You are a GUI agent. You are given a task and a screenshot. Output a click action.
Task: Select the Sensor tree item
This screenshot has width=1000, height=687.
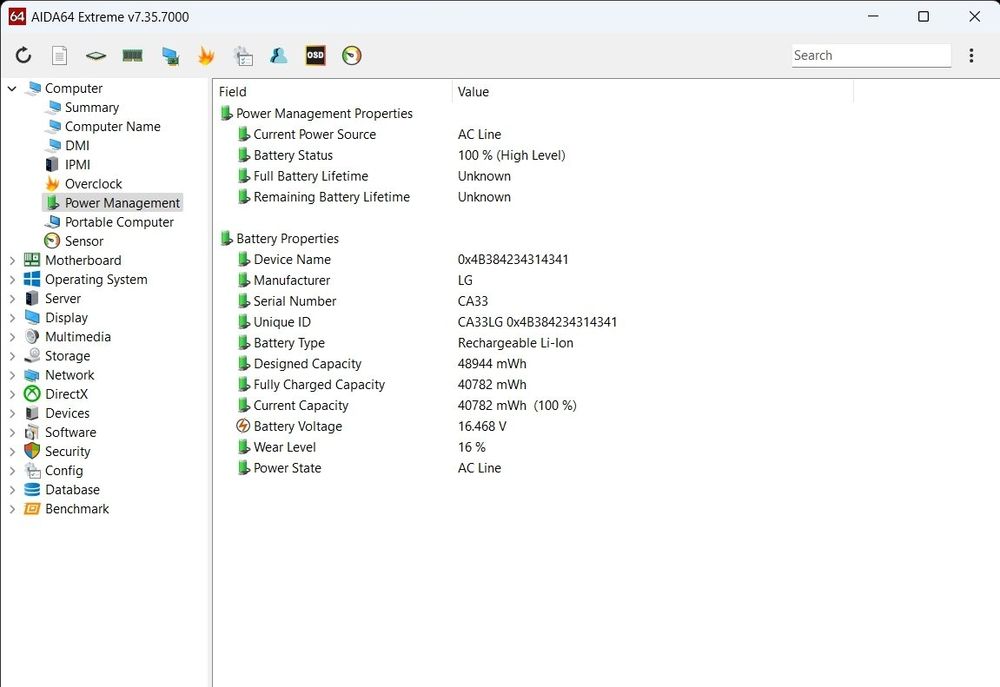pos(84,241)
